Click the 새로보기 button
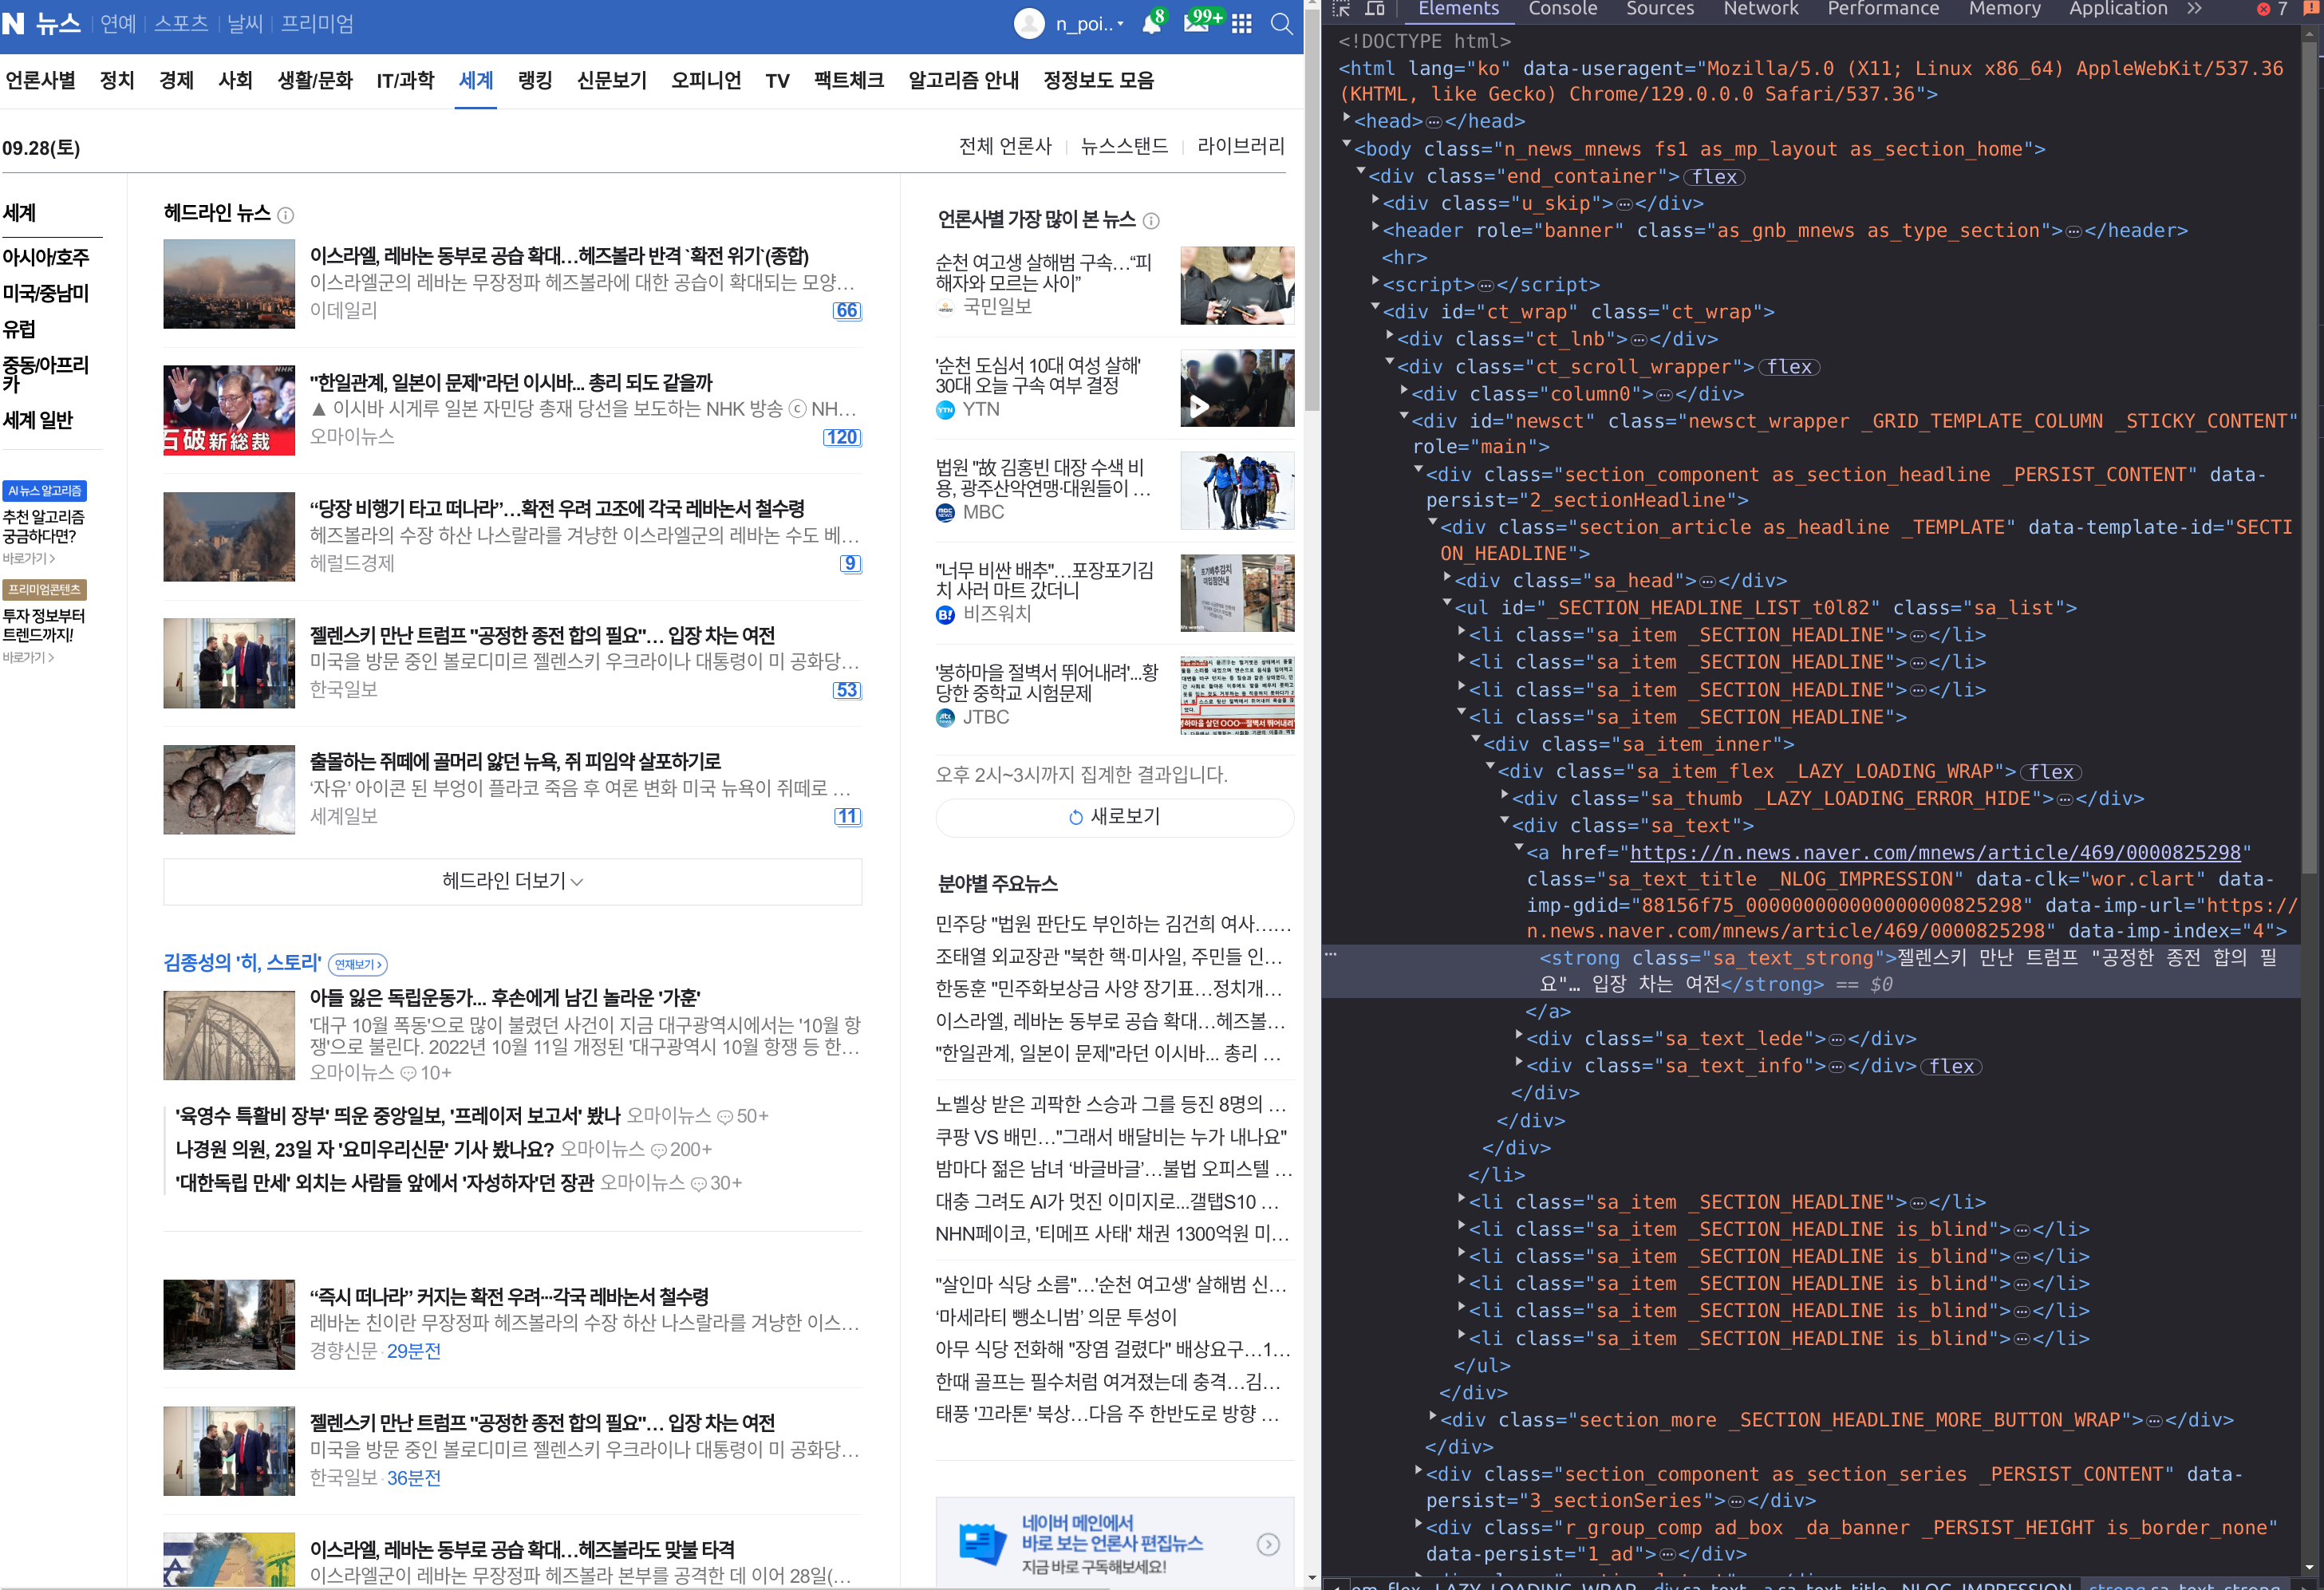2324x1590 pixels. 1114,818
